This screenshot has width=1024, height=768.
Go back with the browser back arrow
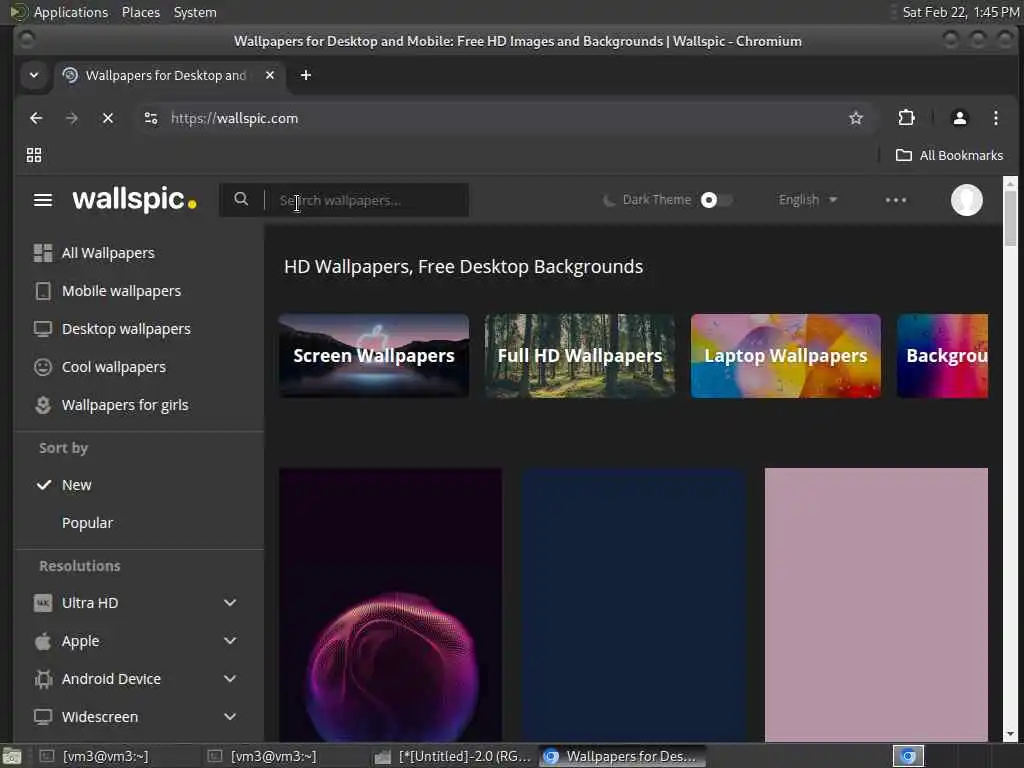coord(36,118)
